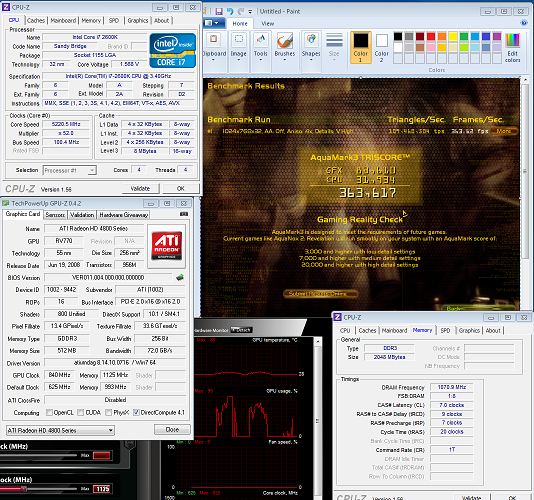Open the Caches tab in top CPU-Z window
The image size is (534, 500).
tap(36, 21)
